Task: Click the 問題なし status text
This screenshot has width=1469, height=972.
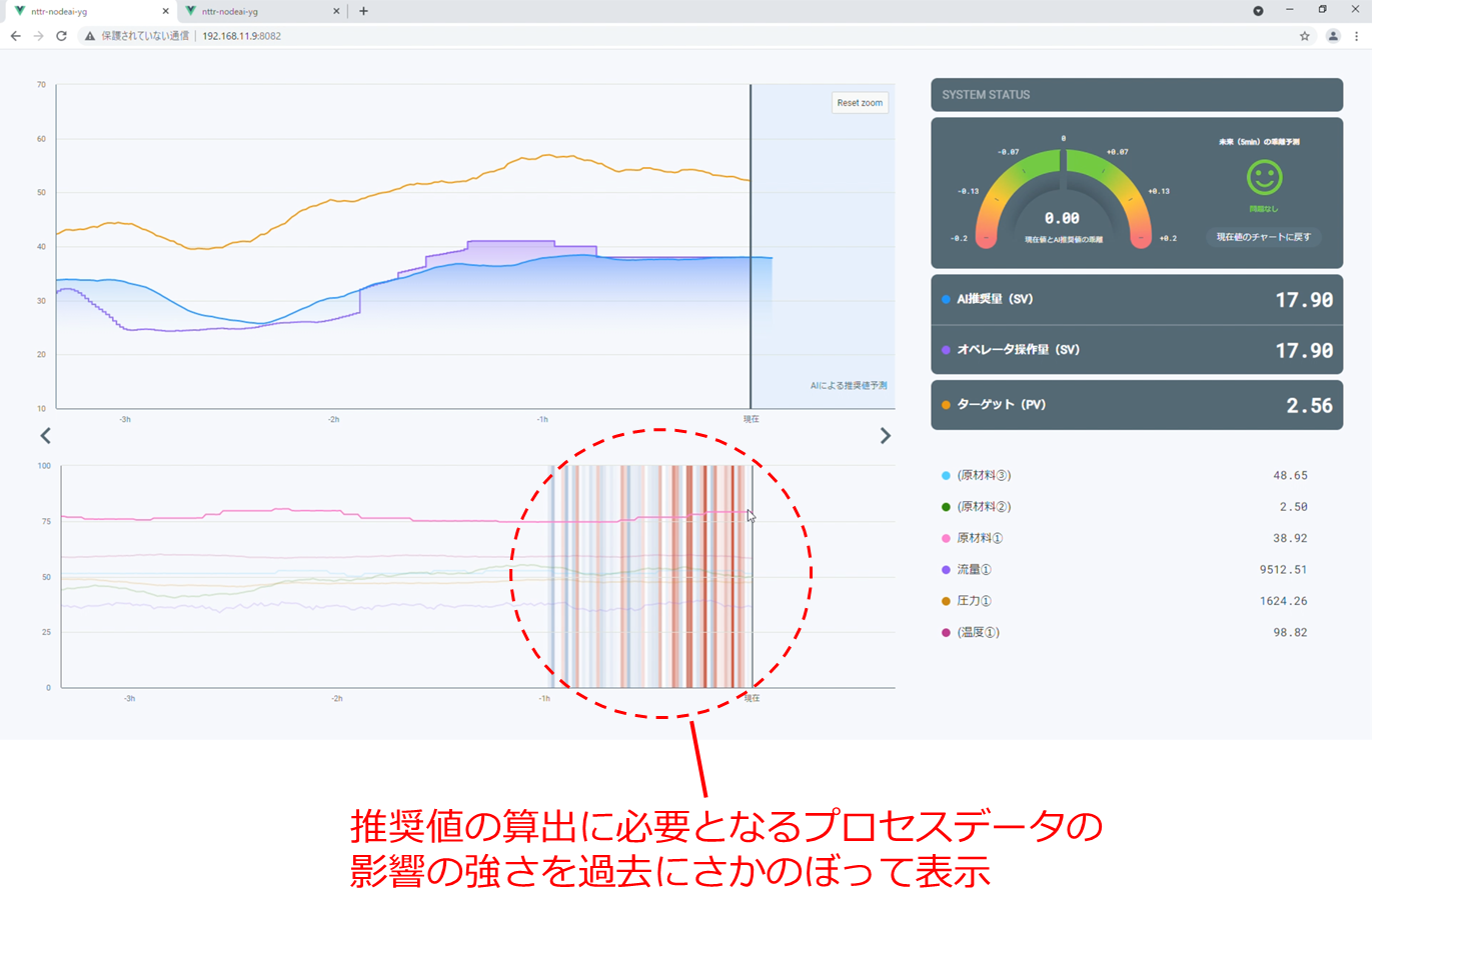Action: point(1264,209)
